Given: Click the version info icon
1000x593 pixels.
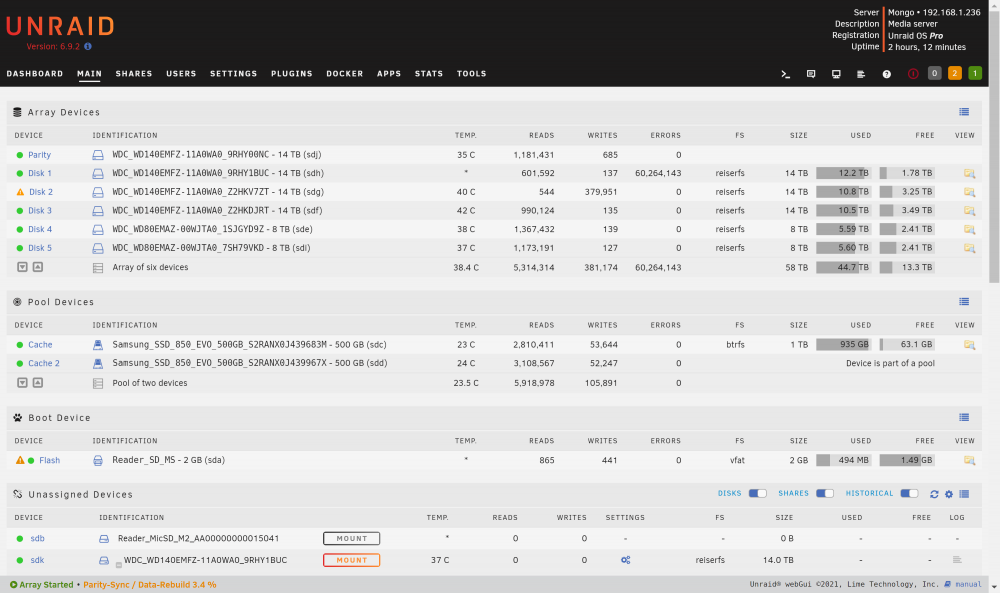Looking at the screenshot, I should (88, 47).
